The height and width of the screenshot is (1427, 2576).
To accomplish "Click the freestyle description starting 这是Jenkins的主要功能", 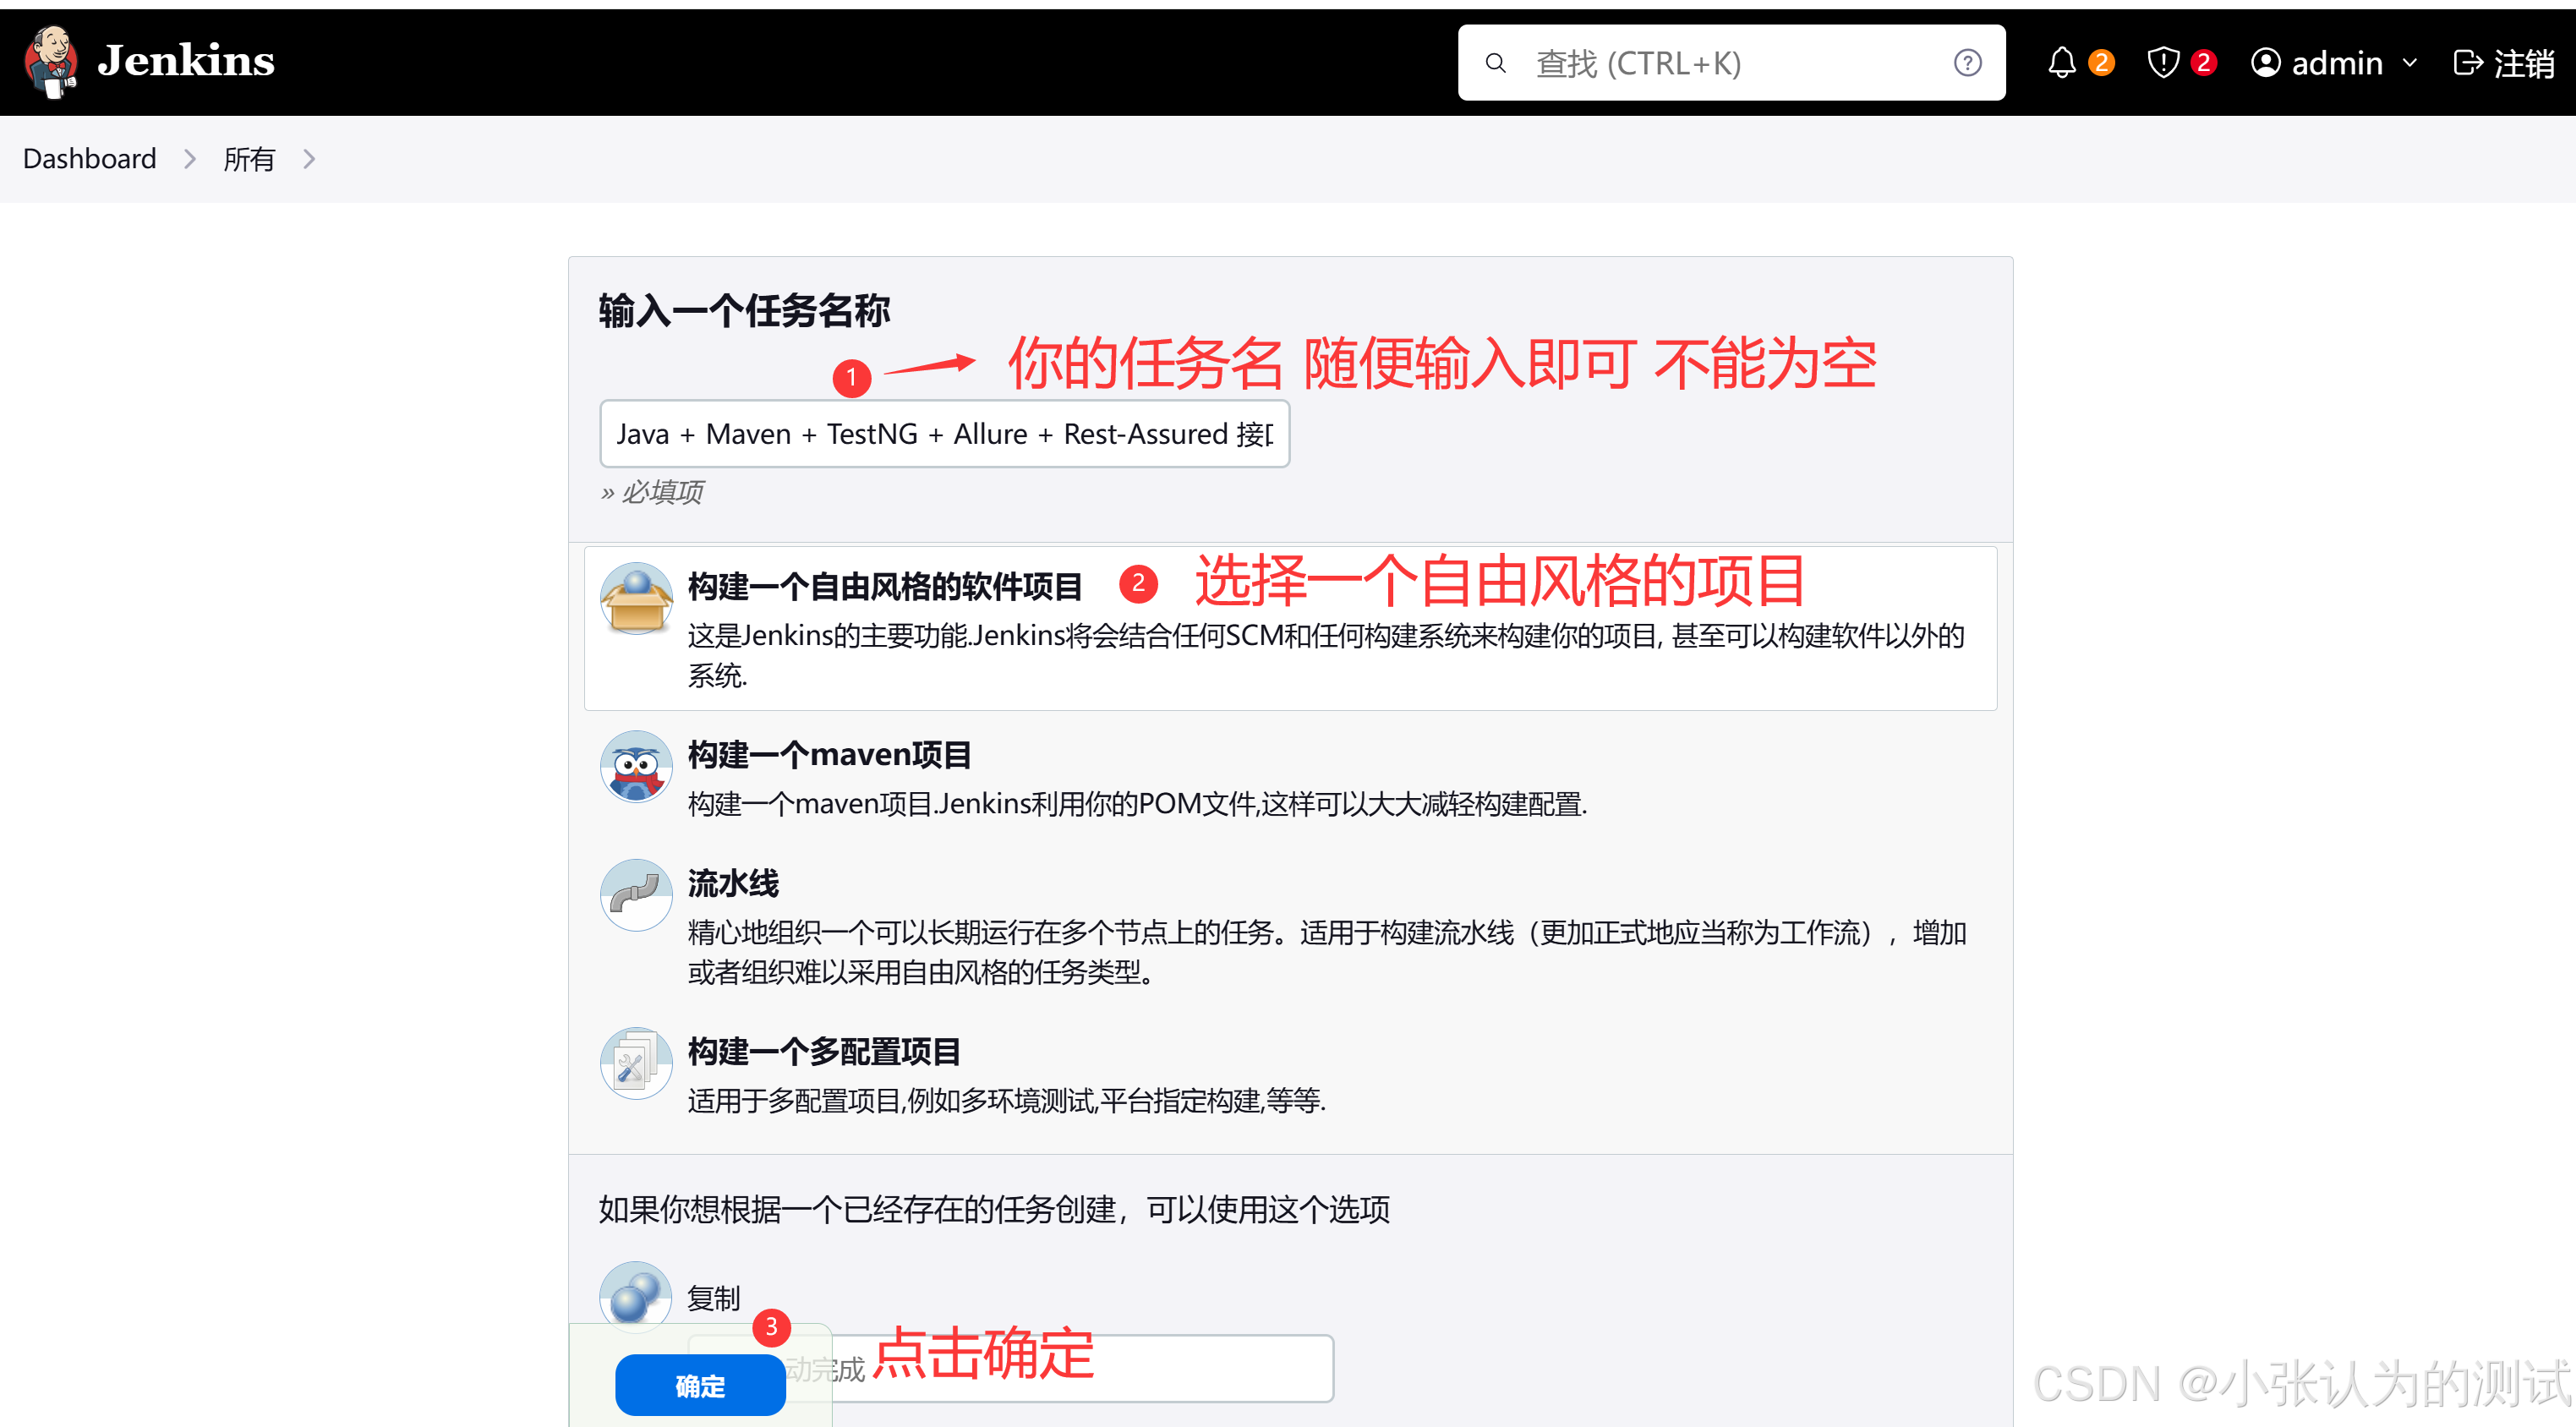I will [x=1326, y=655].
